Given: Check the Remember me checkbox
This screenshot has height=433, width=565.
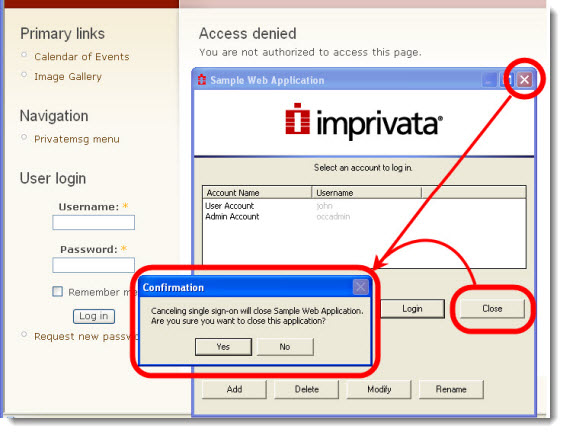Looking at the screenshot, I should click(x=57, y=291).
